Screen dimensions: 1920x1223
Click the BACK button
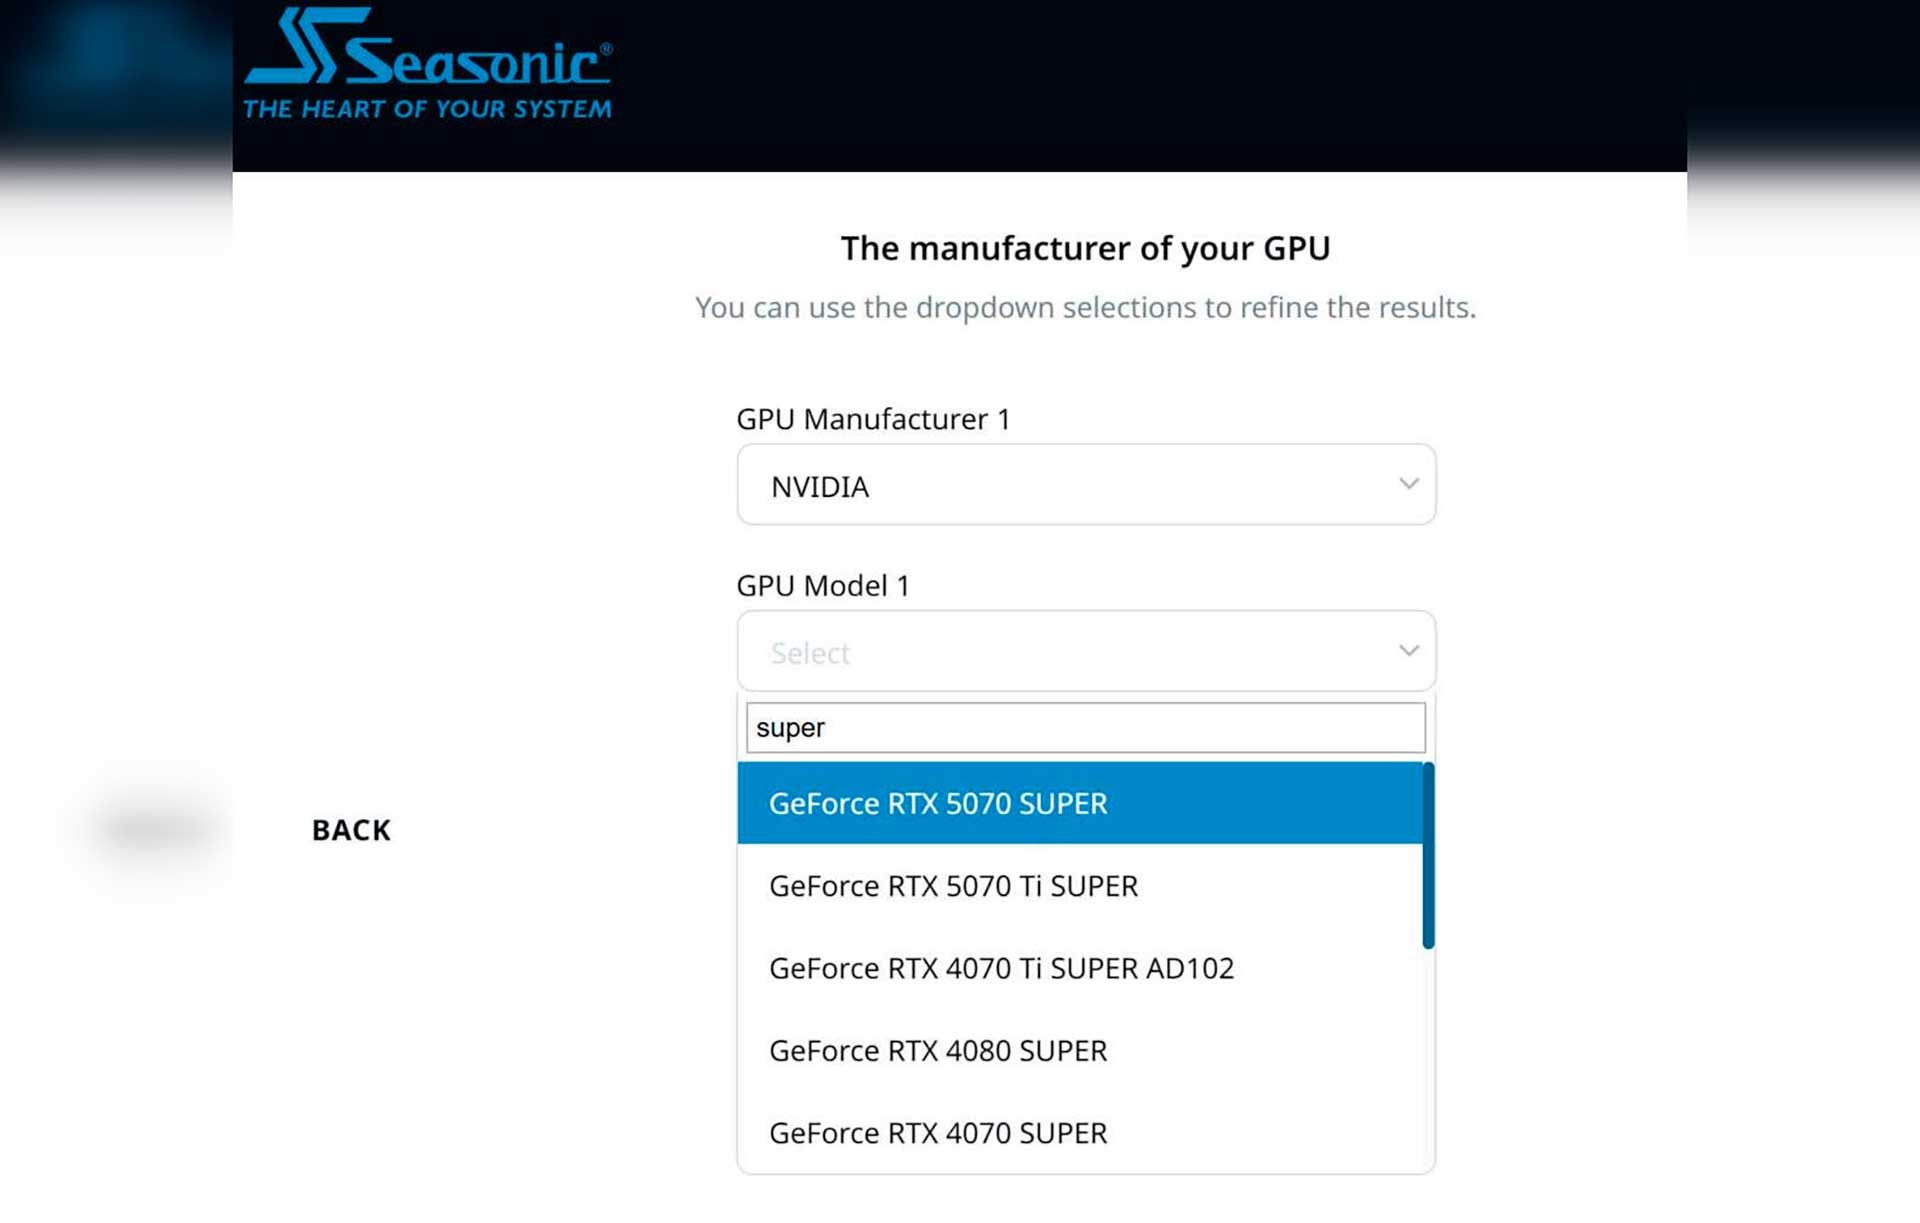pyautogui.click(x=351, y=829)
